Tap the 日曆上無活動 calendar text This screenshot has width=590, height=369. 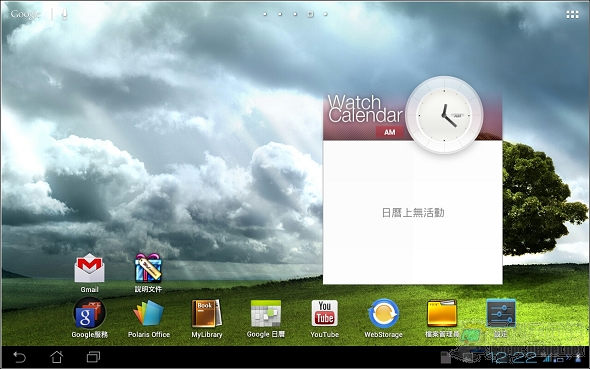(413, 213)
